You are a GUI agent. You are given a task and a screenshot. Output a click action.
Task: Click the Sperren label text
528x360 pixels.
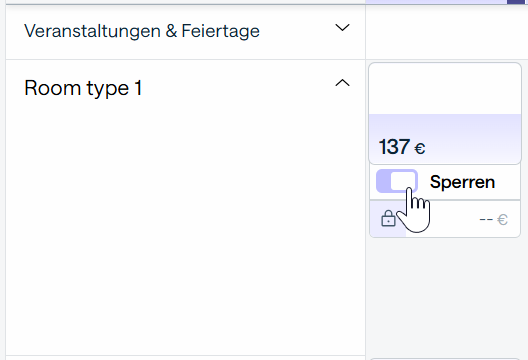[462, 182]
